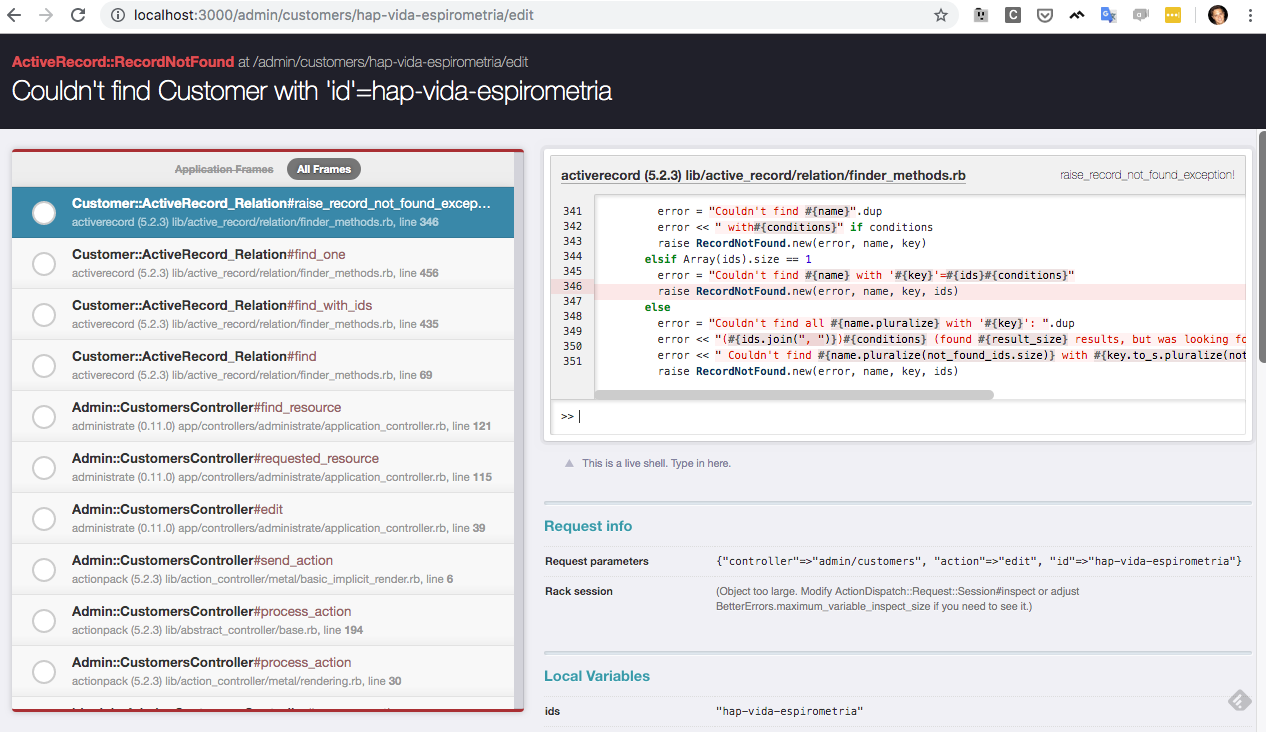Click the finder_methods.rb file path heading
This screenshot has width=1266, height=732.
click(763, 175)
